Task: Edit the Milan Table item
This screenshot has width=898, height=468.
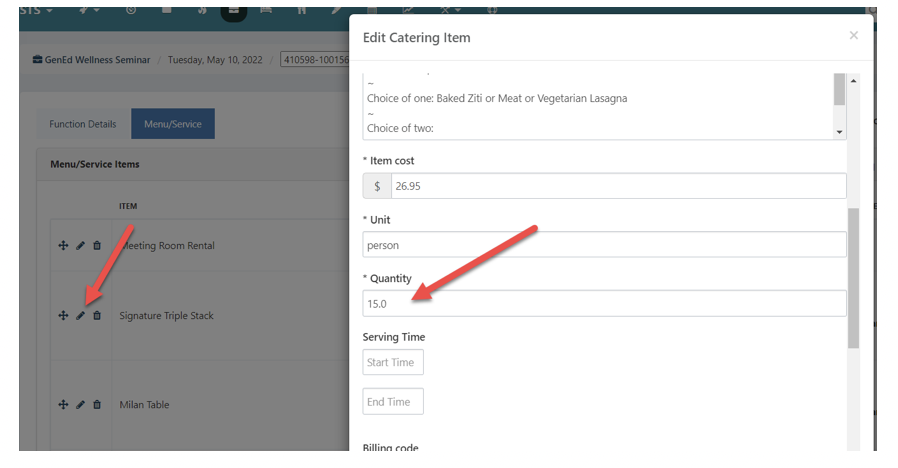Action: tap(80, 405)
